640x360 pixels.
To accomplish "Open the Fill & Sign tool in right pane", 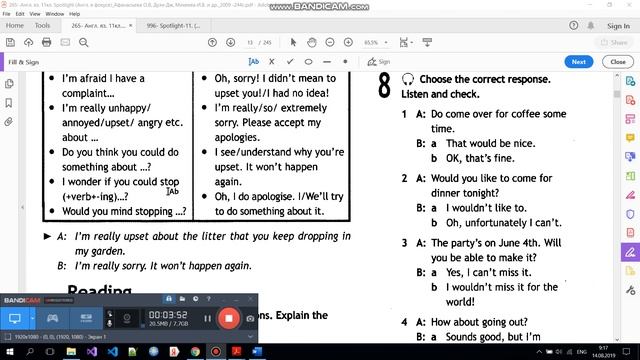I will click(x=630, y=252).
